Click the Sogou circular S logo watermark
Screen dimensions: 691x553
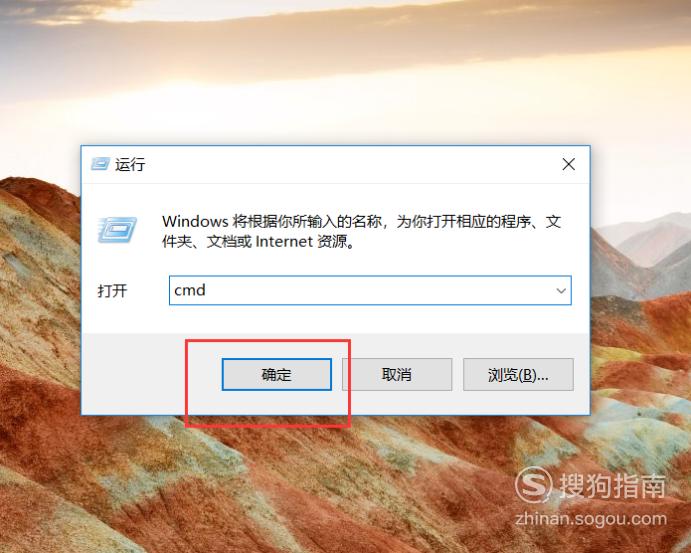click(533, 485)
